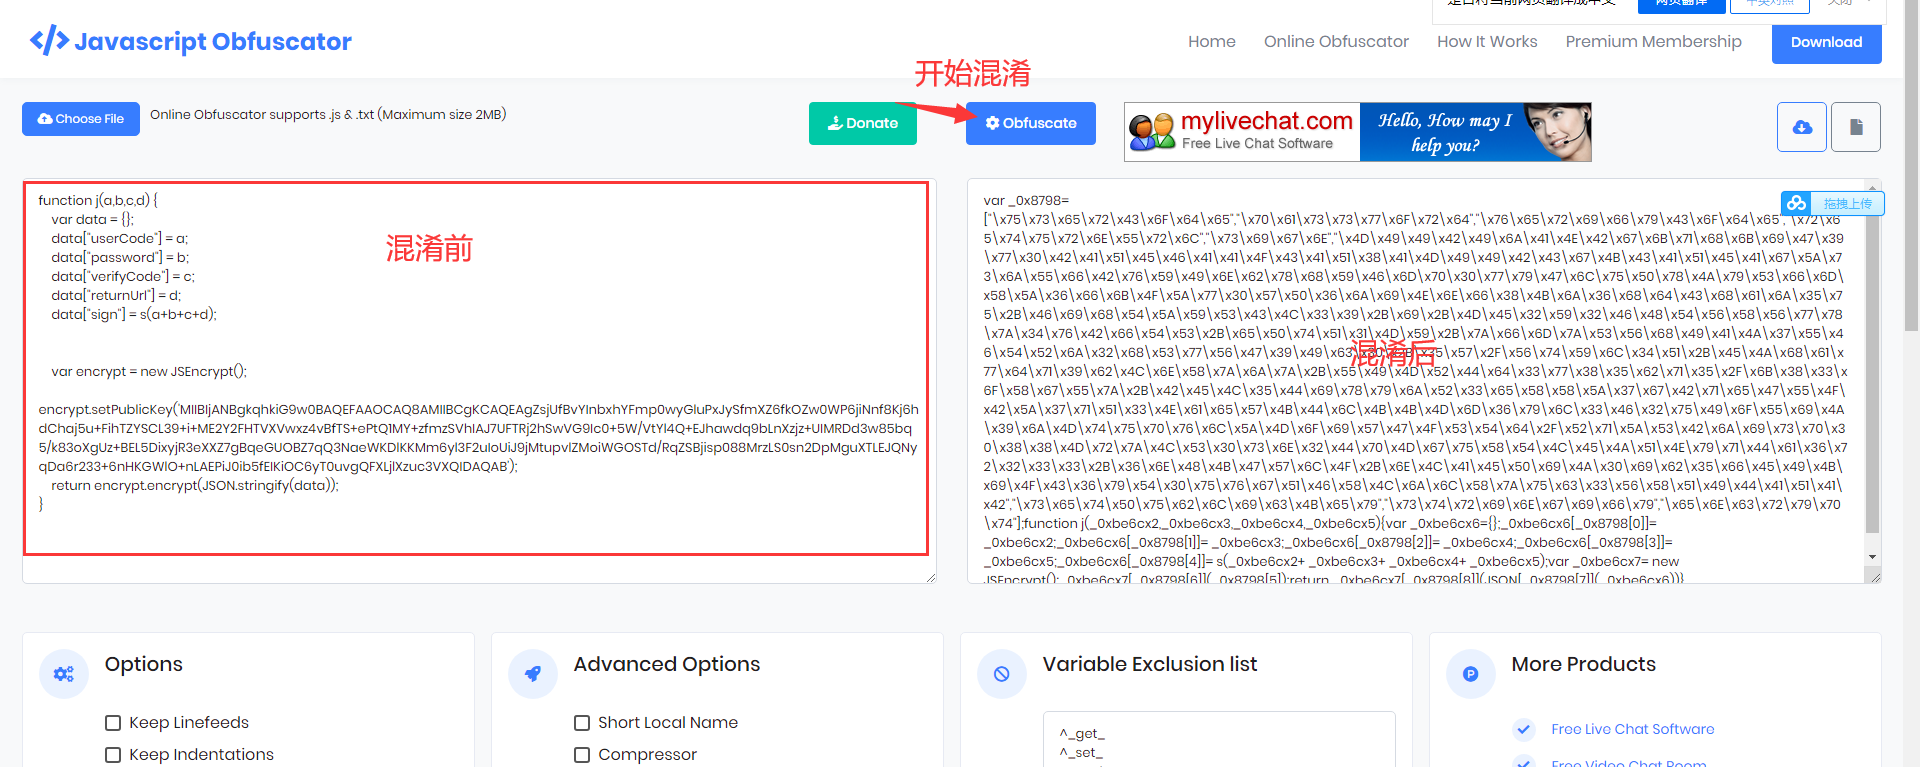Click the More Products heading
The height and width of the screenshot is (767, 1920).
[1584, 664]
